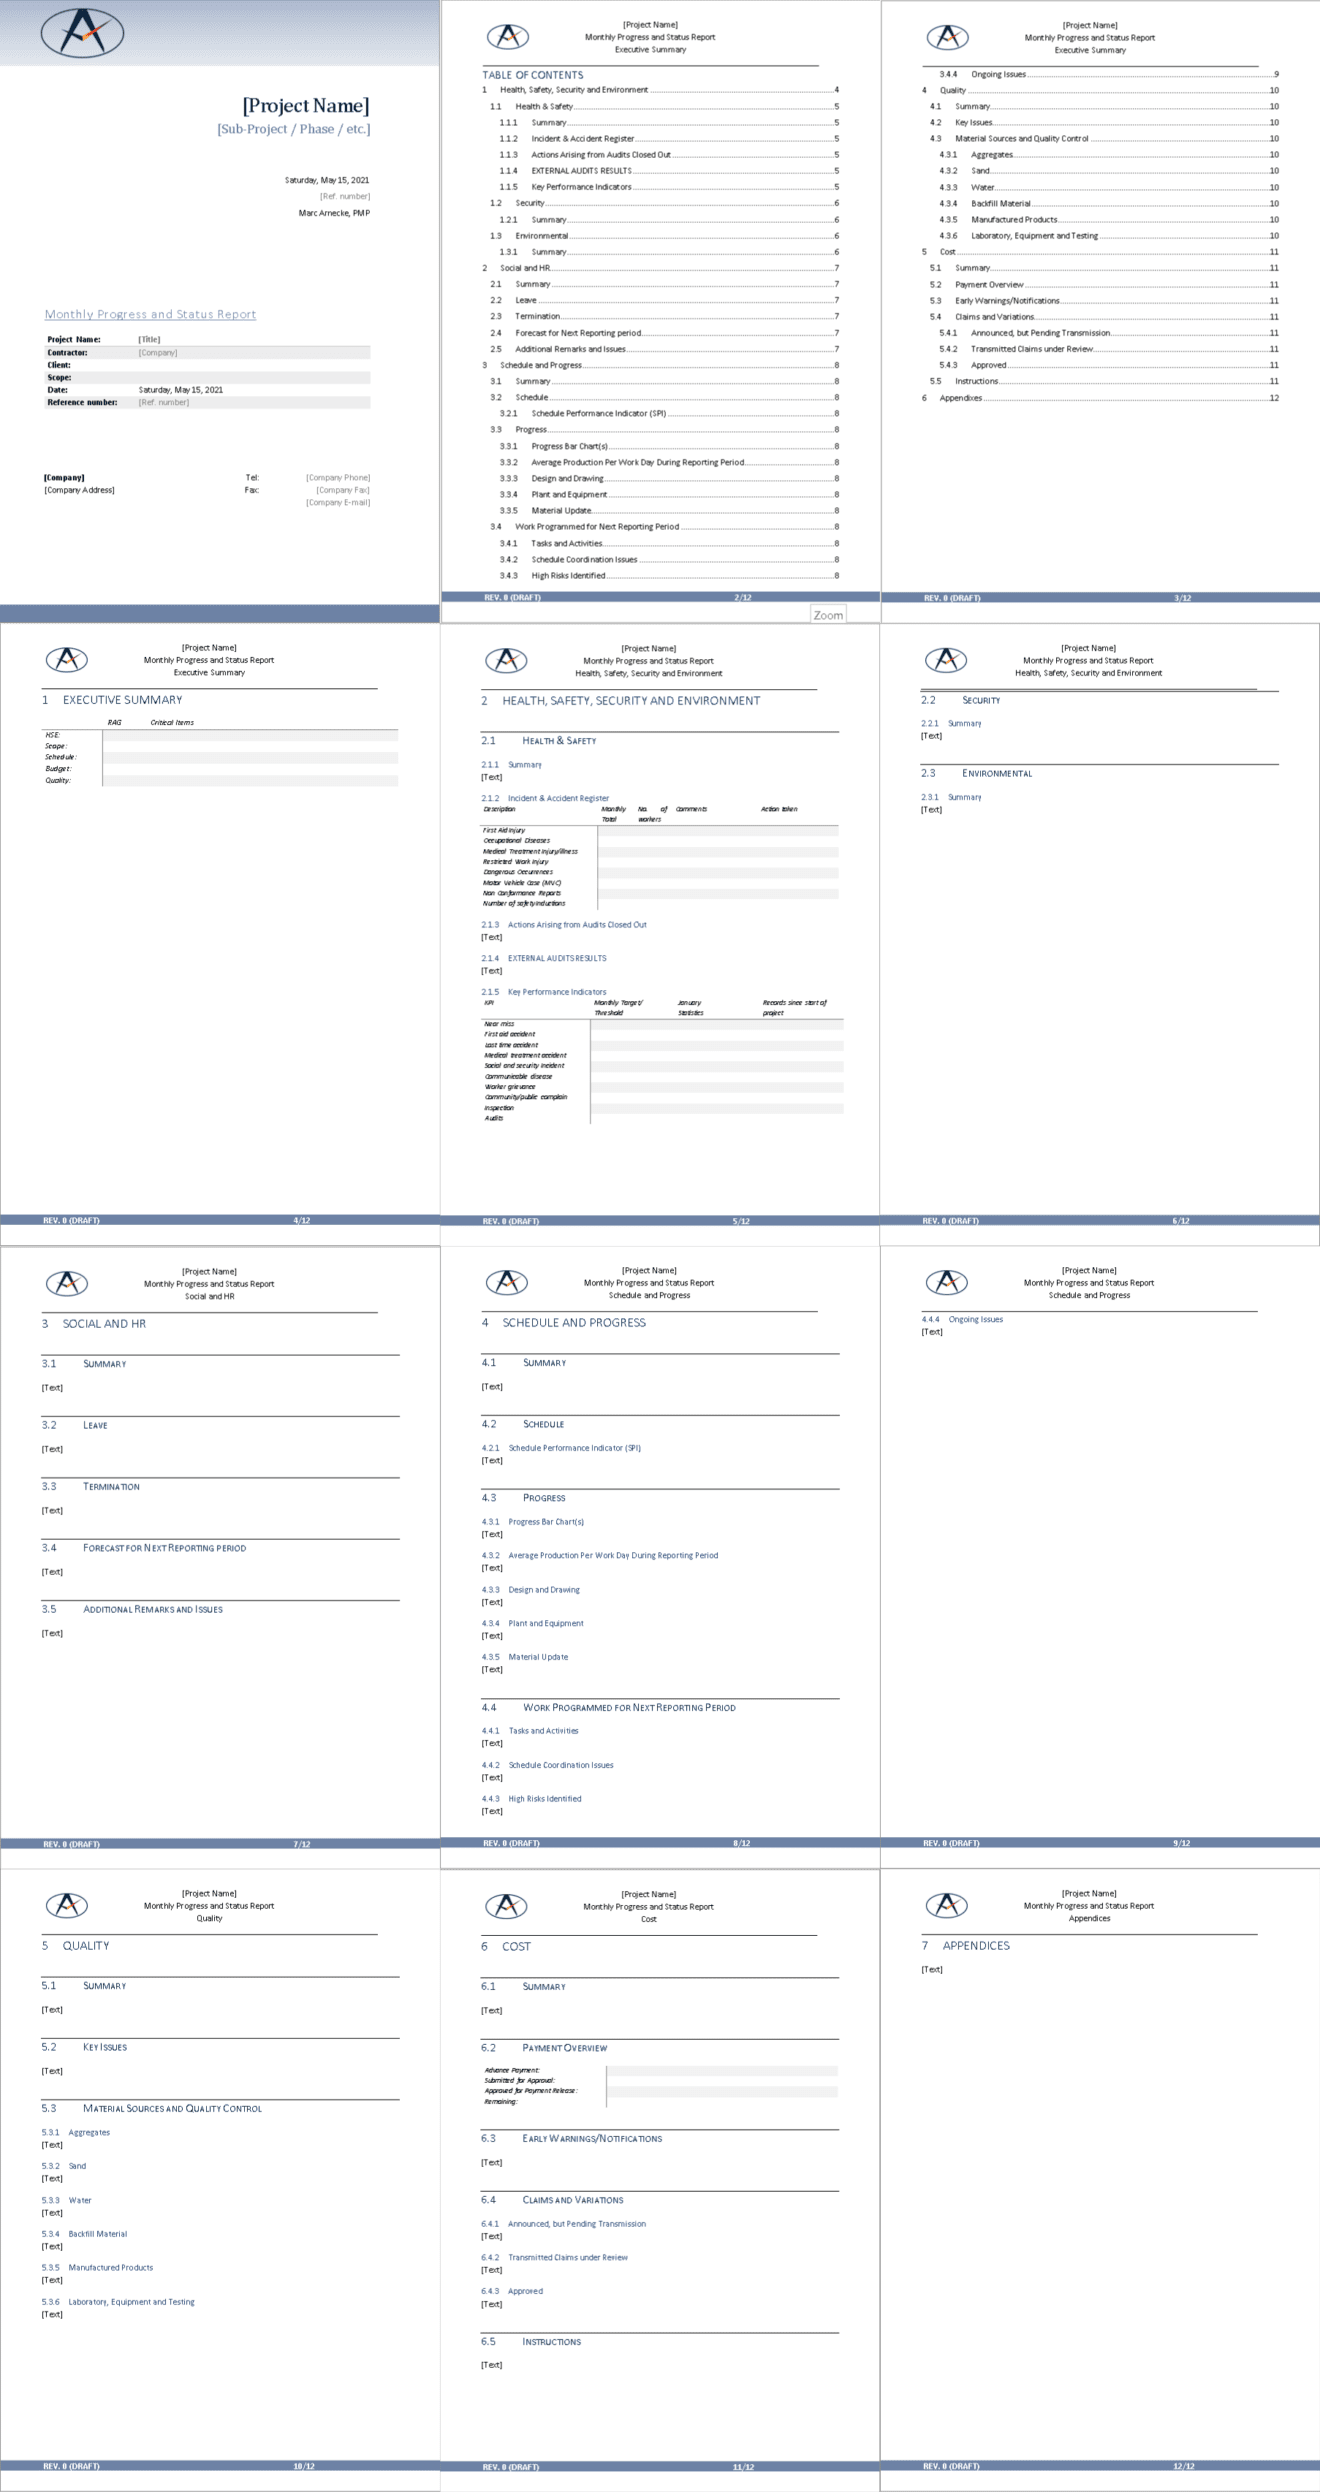Viewport: 1320px width, 2492px height.
Task: Click heading 4.3.2 Average Production Per Work Day
Action: coord(600,1555)
